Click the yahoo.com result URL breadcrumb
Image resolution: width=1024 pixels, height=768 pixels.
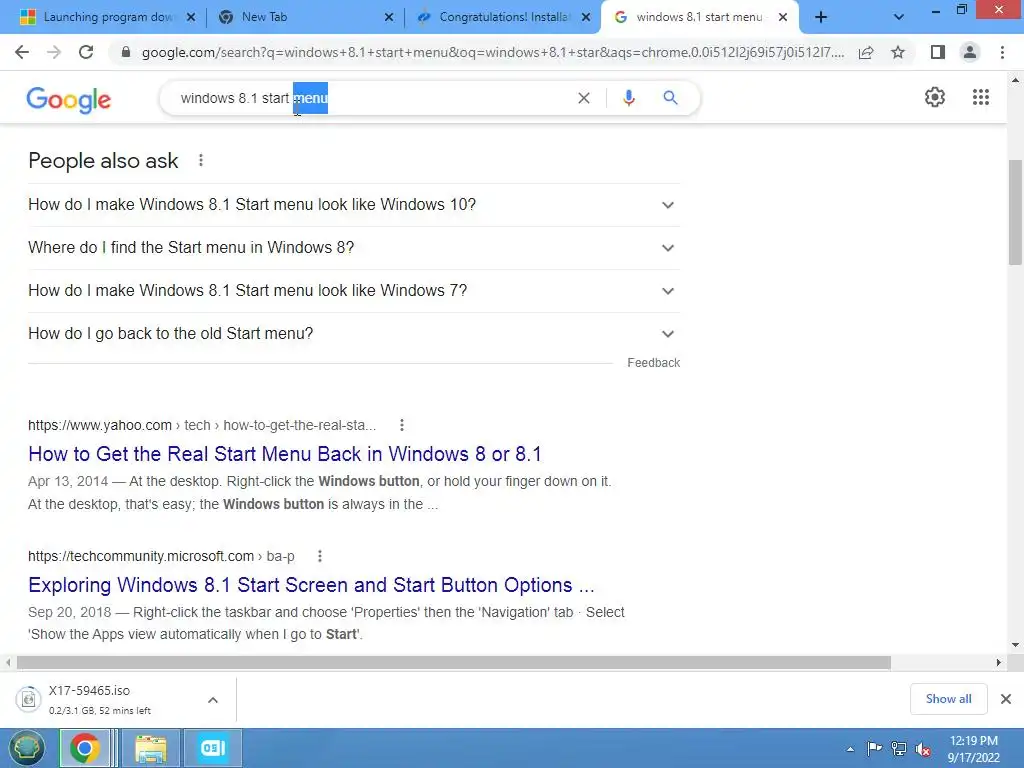click(x=202, y=425)
